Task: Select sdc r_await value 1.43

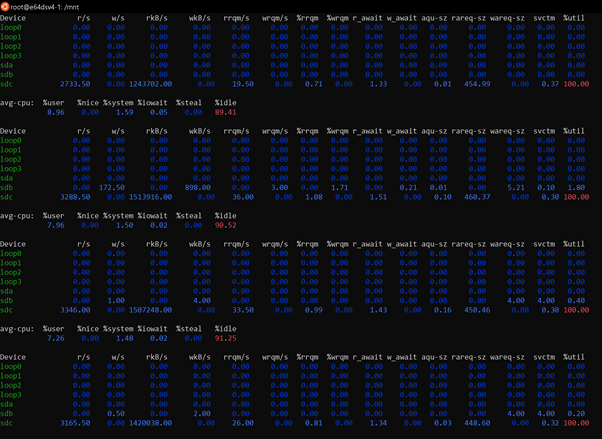Action: [378, 310]
